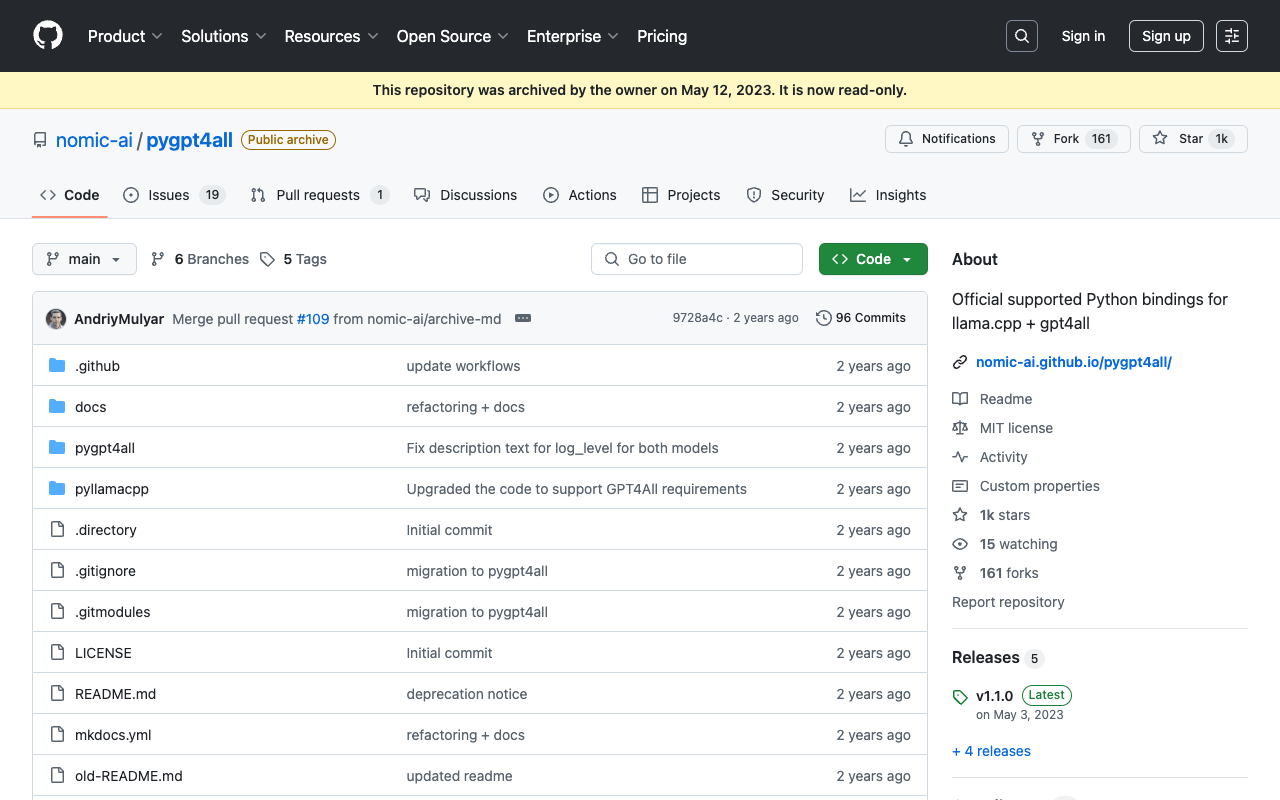
Task: Fork the repository via Fork button
Action: point(1074,139)
